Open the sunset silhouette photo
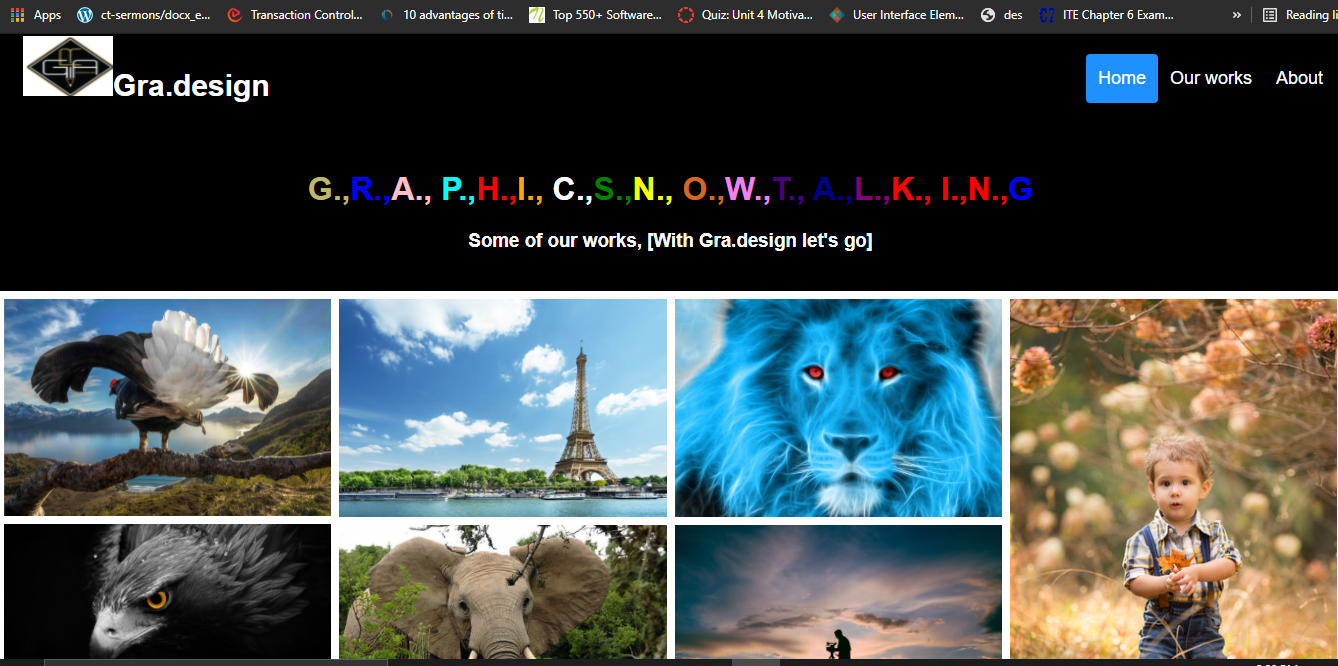1338x666 pixels. (x=838, y=592)
